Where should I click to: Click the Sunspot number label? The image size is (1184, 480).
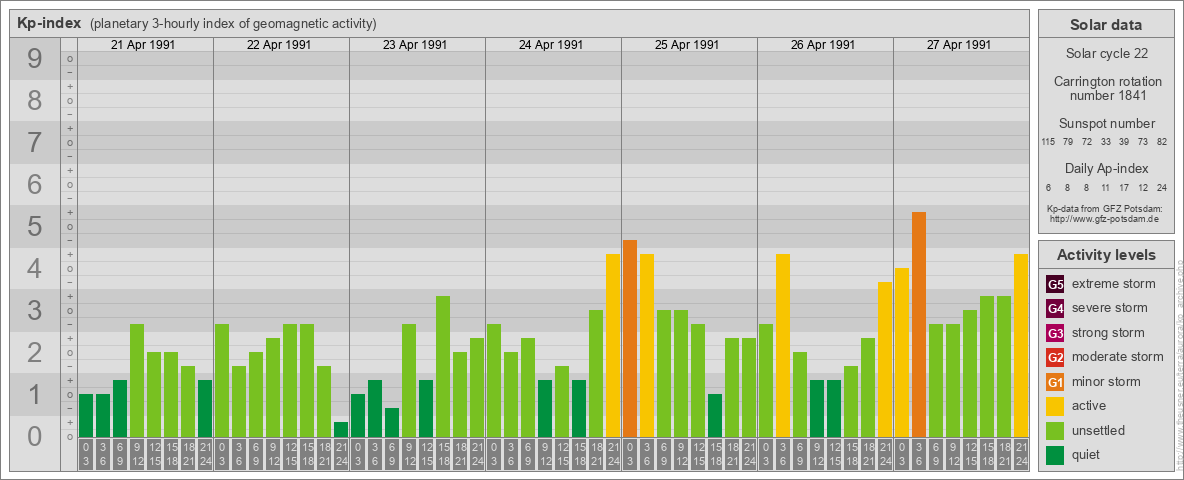pos(1105,123)
